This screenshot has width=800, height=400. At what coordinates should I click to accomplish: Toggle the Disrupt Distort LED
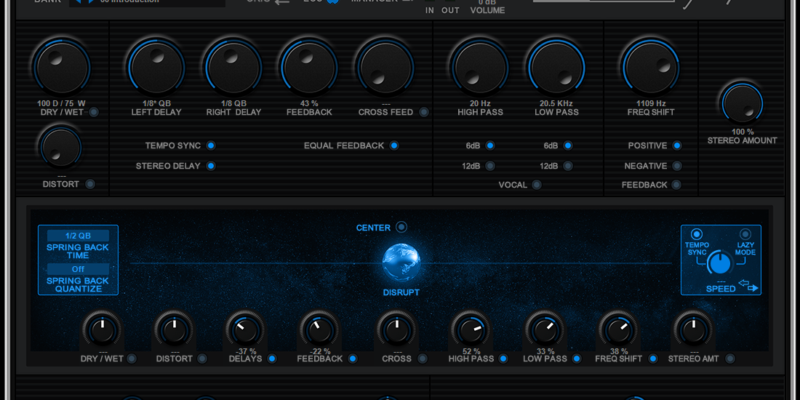(203, 359)
